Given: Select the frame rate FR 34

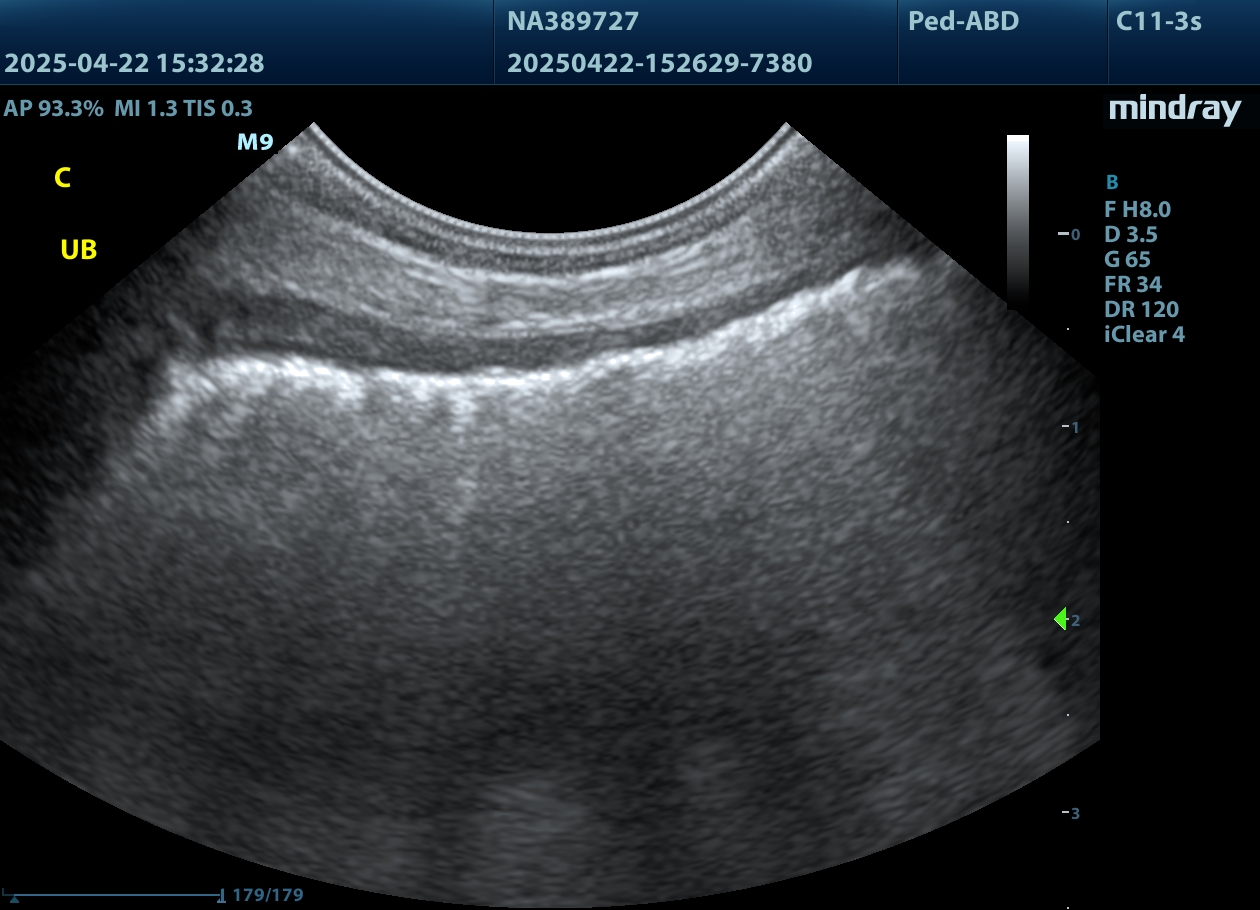Looking at the screenshot, I should point(1132,285).
